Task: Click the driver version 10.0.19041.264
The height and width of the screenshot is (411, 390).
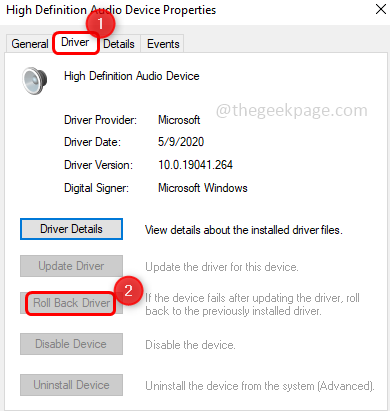Action: [195, 165]
